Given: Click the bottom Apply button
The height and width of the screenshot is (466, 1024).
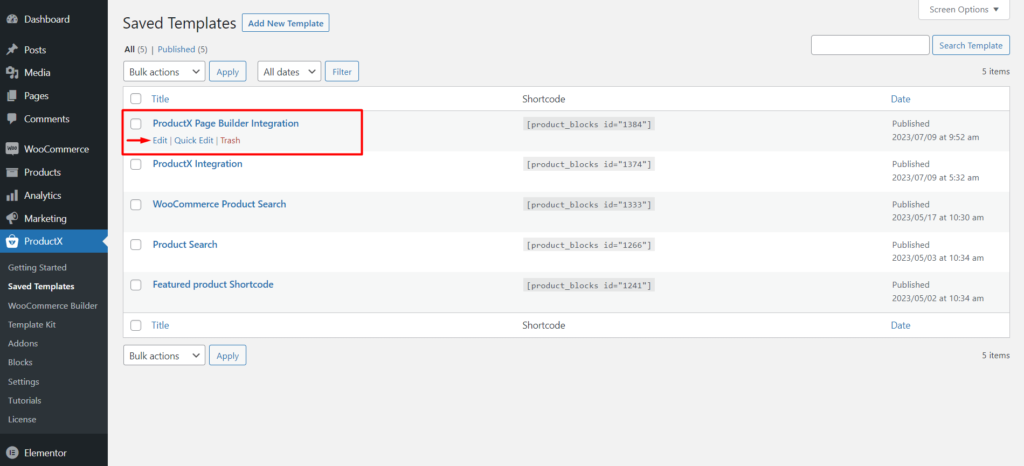Looking at the screenshot, I should point(227,356).
